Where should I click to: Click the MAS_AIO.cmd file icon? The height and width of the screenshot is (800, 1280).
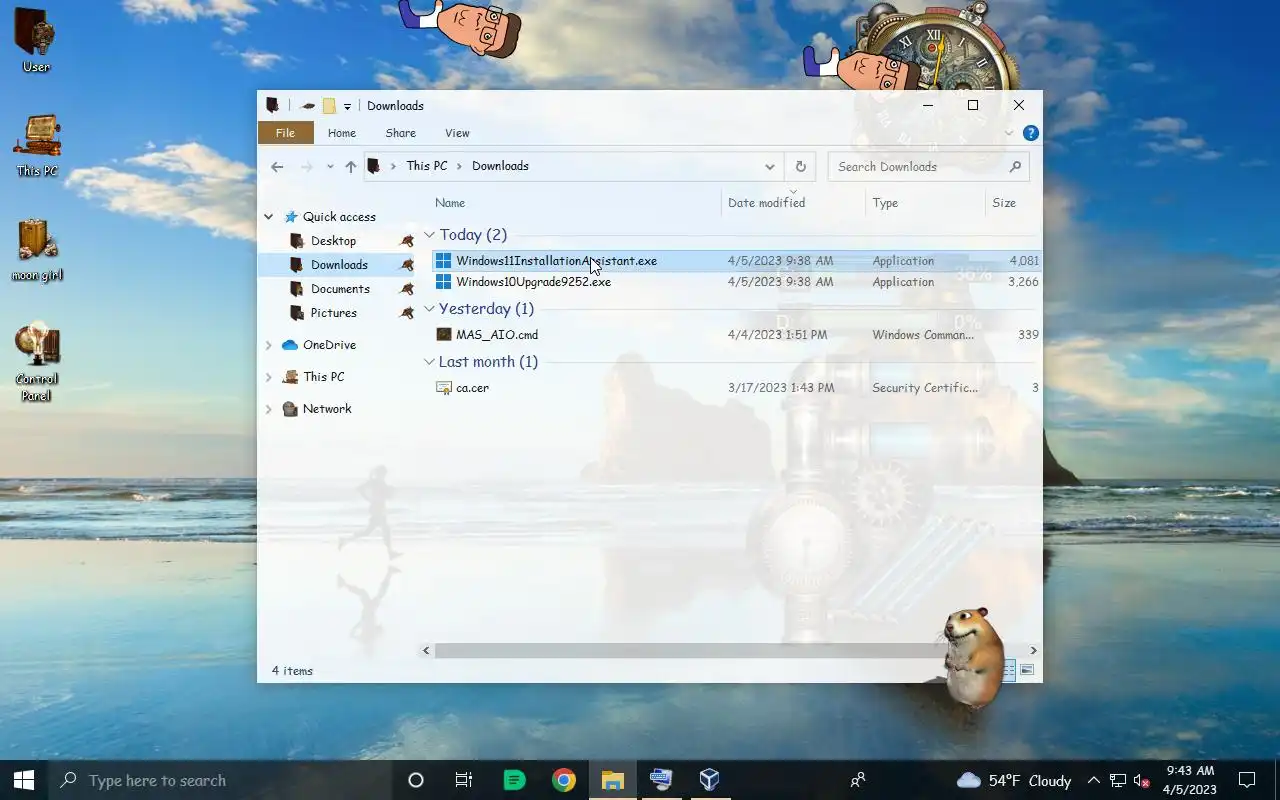(x=444, y=335)
